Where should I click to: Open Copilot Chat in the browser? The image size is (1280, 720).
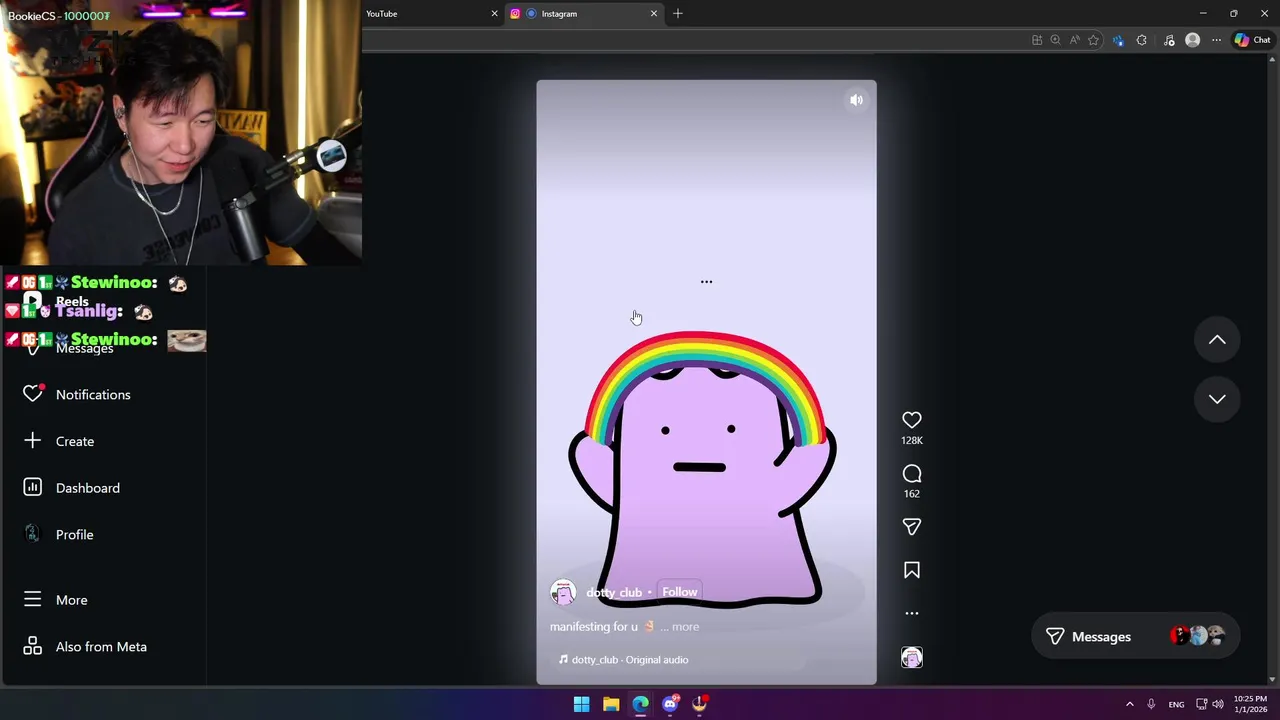coord(1252,40)
